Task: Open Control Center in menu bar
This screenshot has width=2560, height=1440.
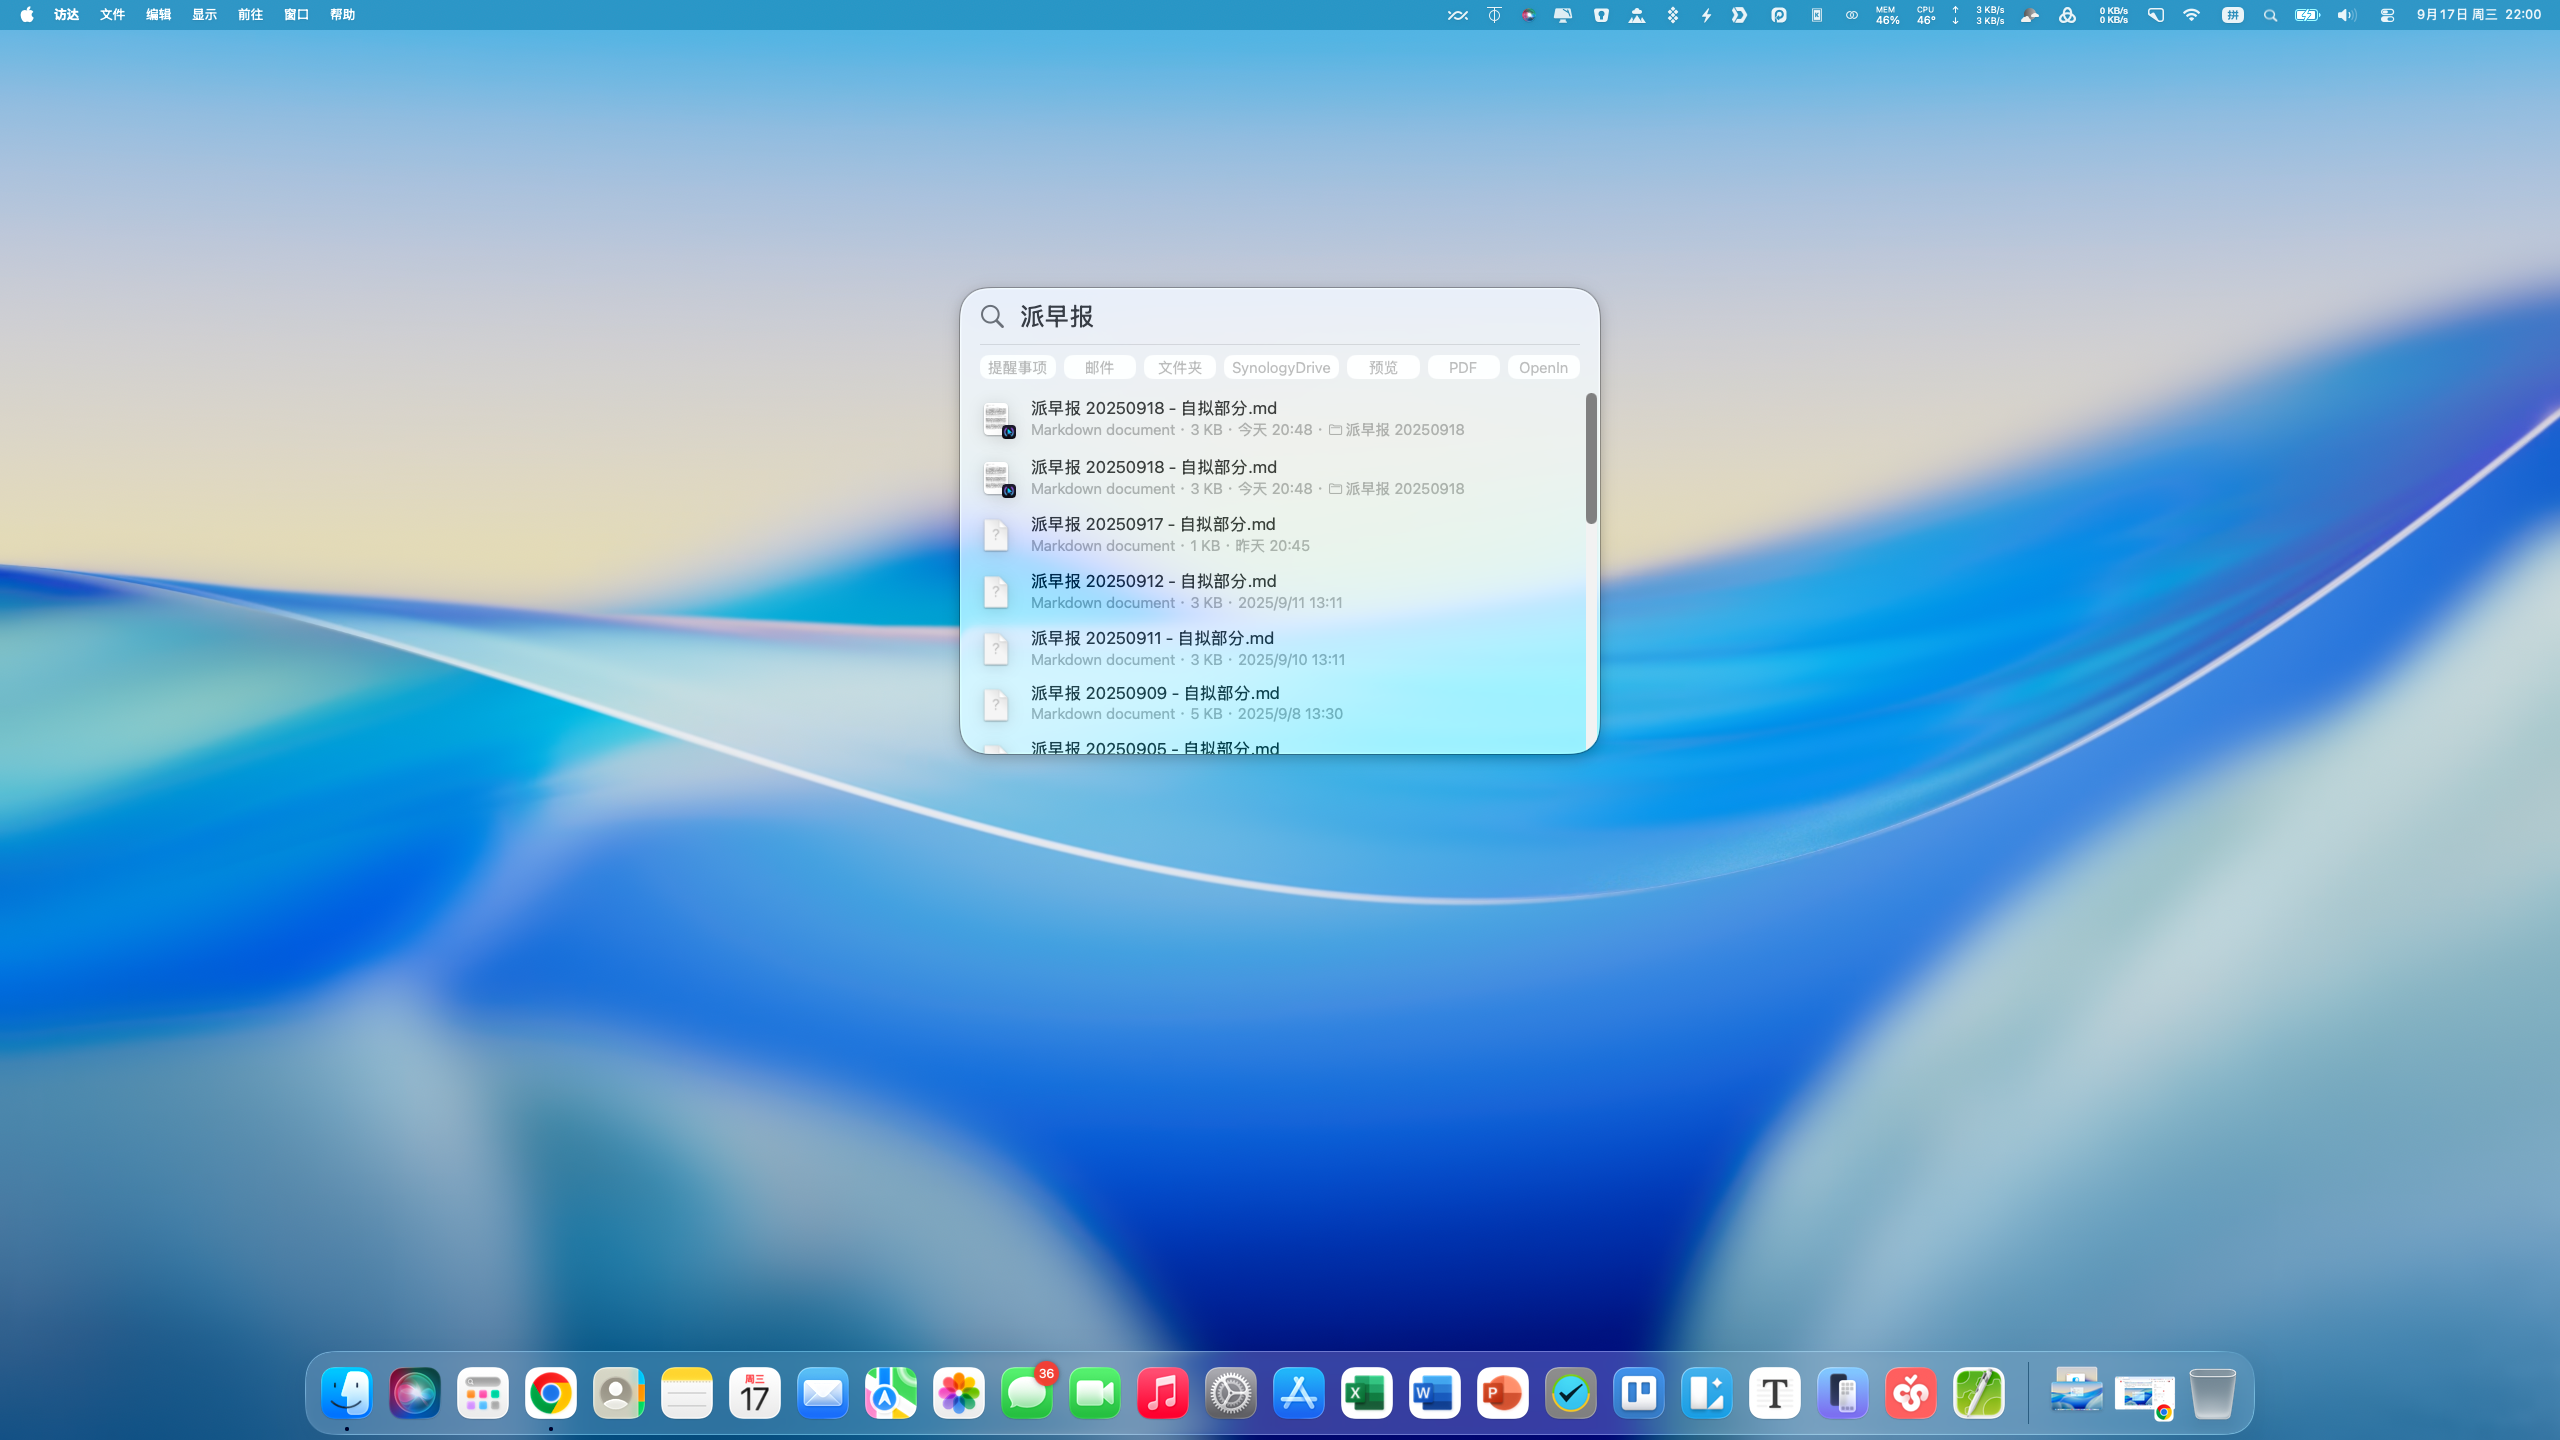Action: [x=2387, y=15]
